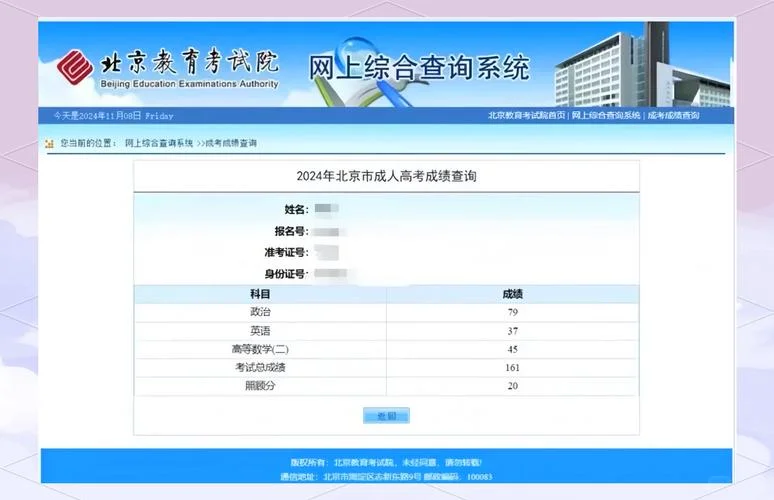The width and height of the screenshot is (774, 500).
Task: Select the score 79 for 政治
Action: 512,312
